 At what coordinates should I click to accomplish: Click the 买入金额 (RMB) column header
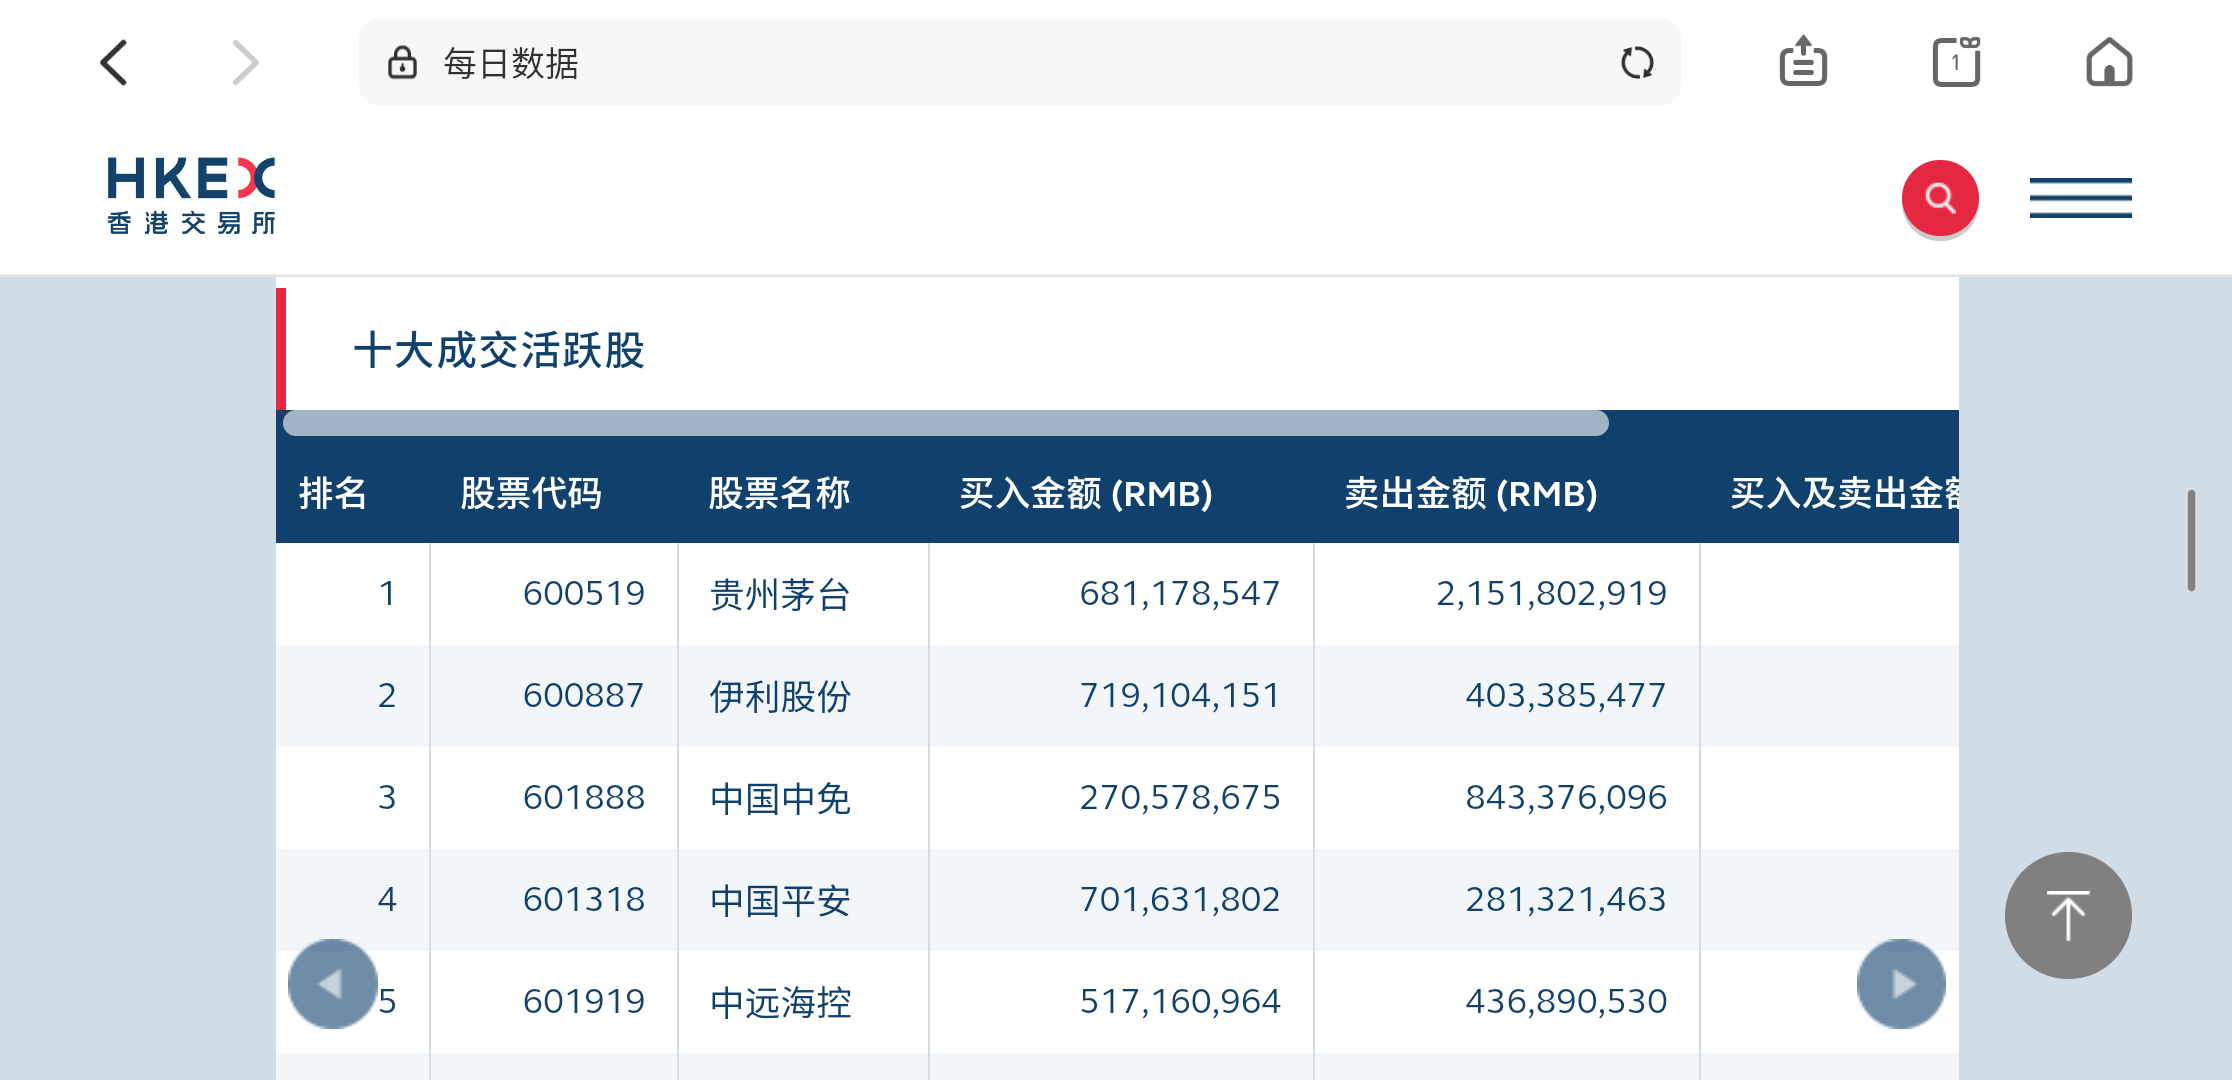click(1085, 494)
